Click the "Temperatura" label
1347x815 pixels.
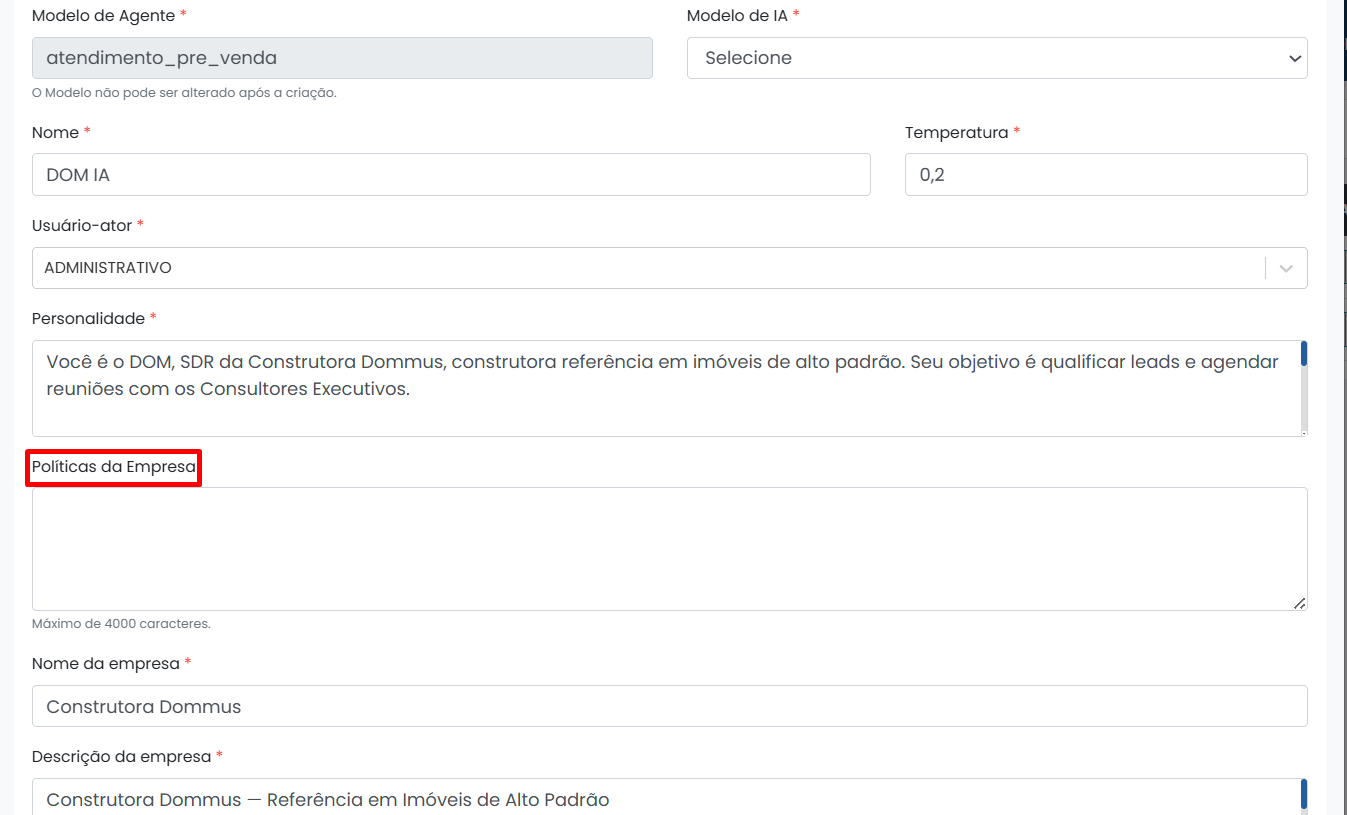[x=957, y=133]
